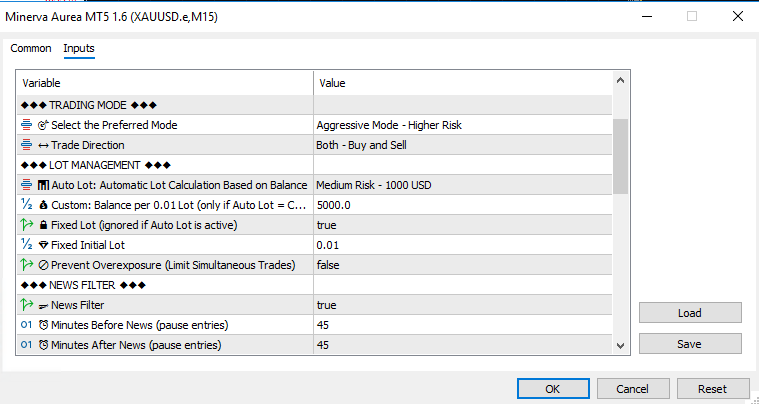Toggle the News Filter value set to true
The height and width of the screenshot is (404, 759).
(x=461, y=305)
